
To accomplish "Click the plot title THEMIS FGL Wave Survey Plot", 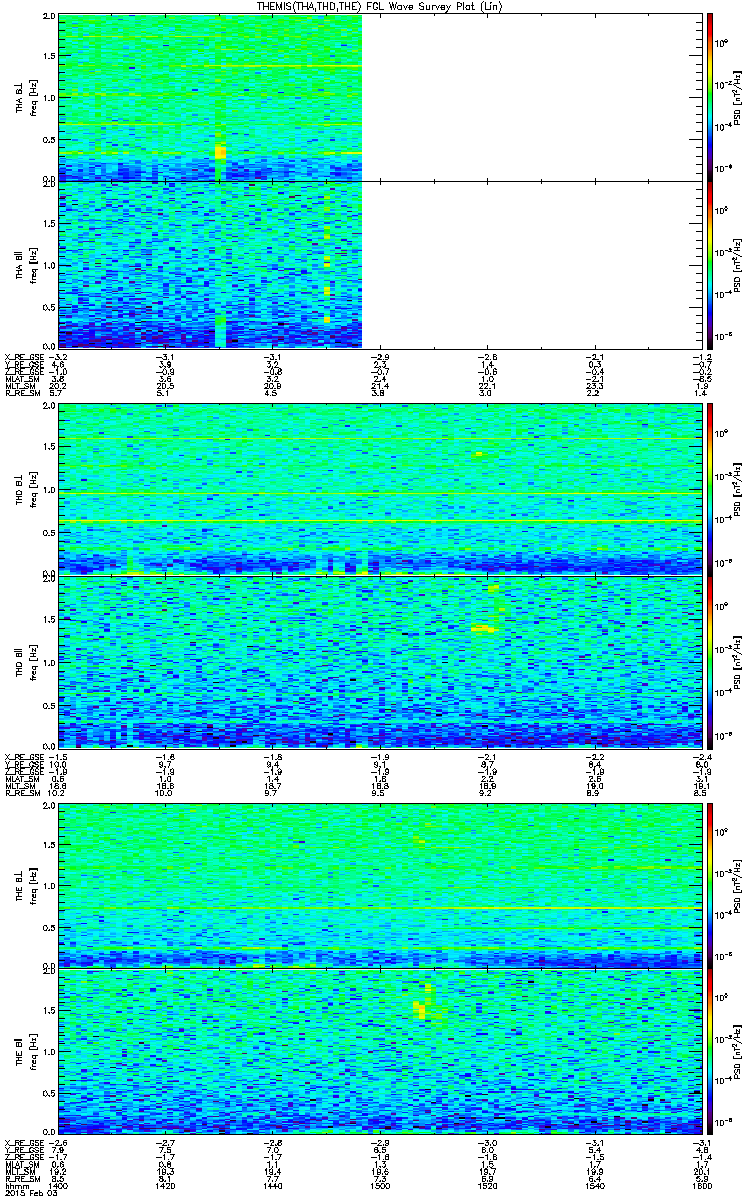I will (380, 6).
